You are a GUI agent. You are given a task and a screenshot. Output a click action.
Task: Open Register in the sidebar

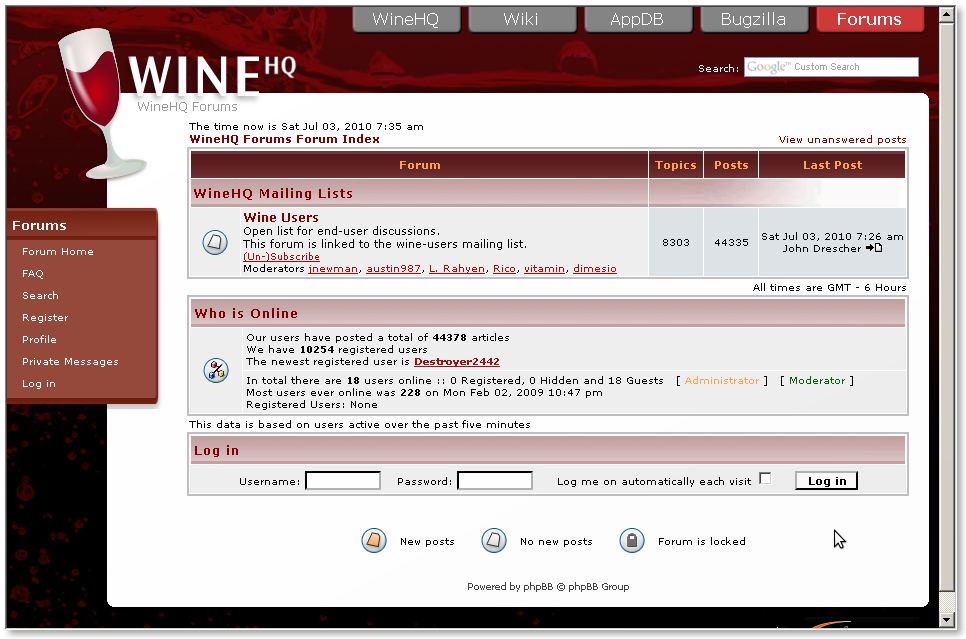pyautogui.click(x=45, y=318)
